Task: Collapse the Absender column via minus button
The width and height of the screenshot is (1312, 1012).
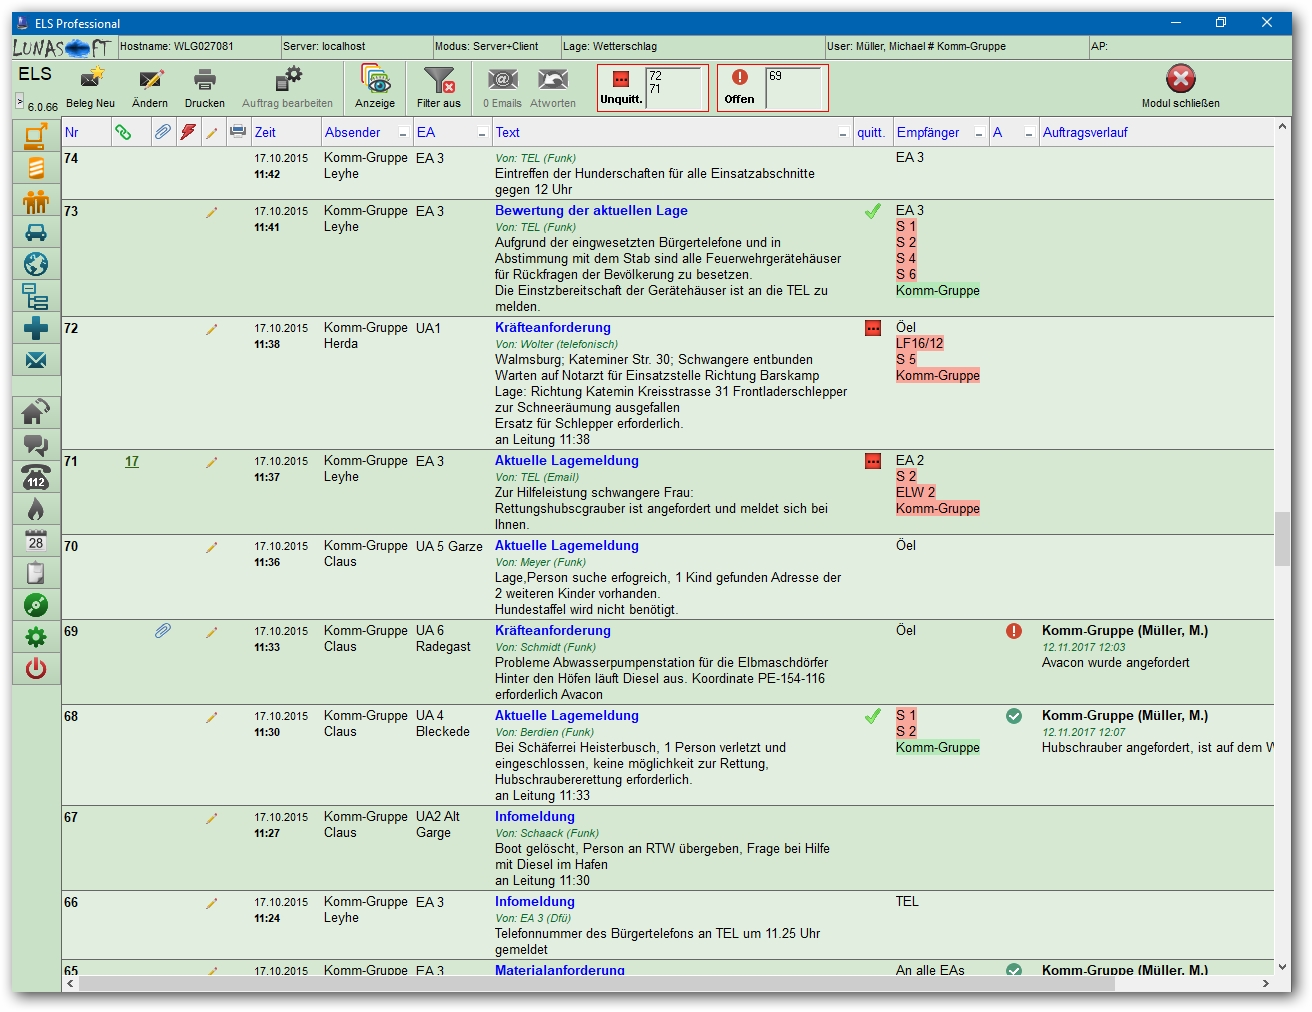Action: point(403,133)
